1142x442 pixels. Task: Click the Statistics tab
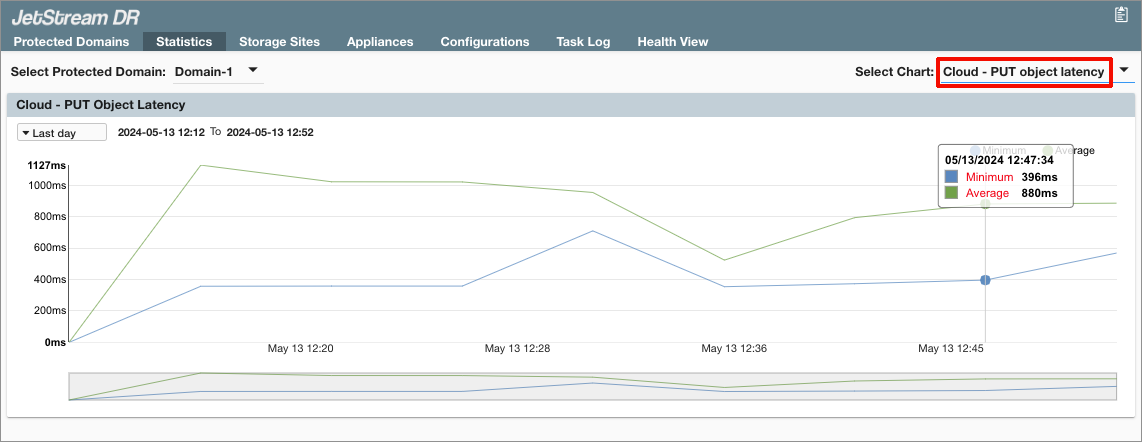(184, 42)
